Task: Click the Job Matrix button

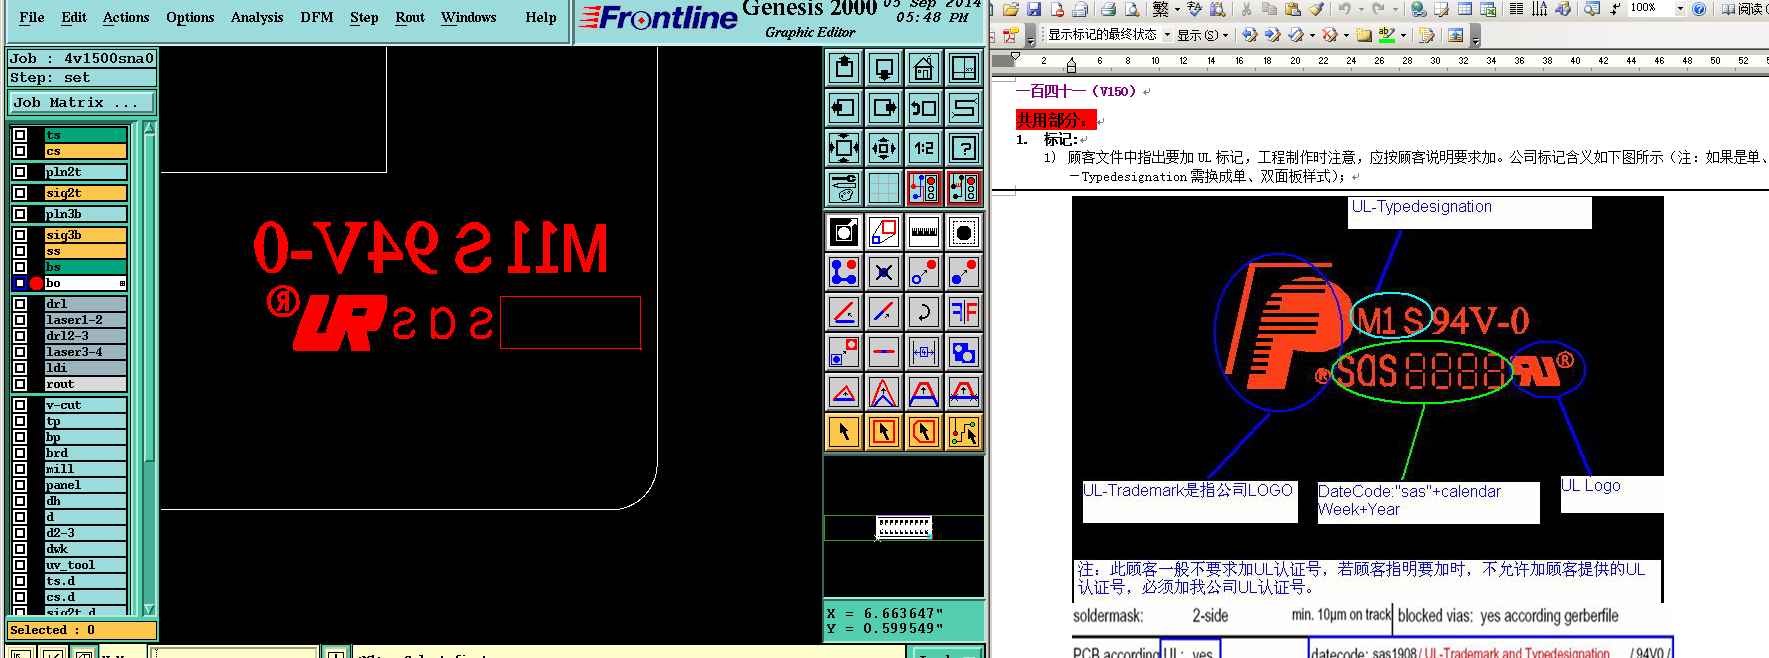Action: pos(82,103)
